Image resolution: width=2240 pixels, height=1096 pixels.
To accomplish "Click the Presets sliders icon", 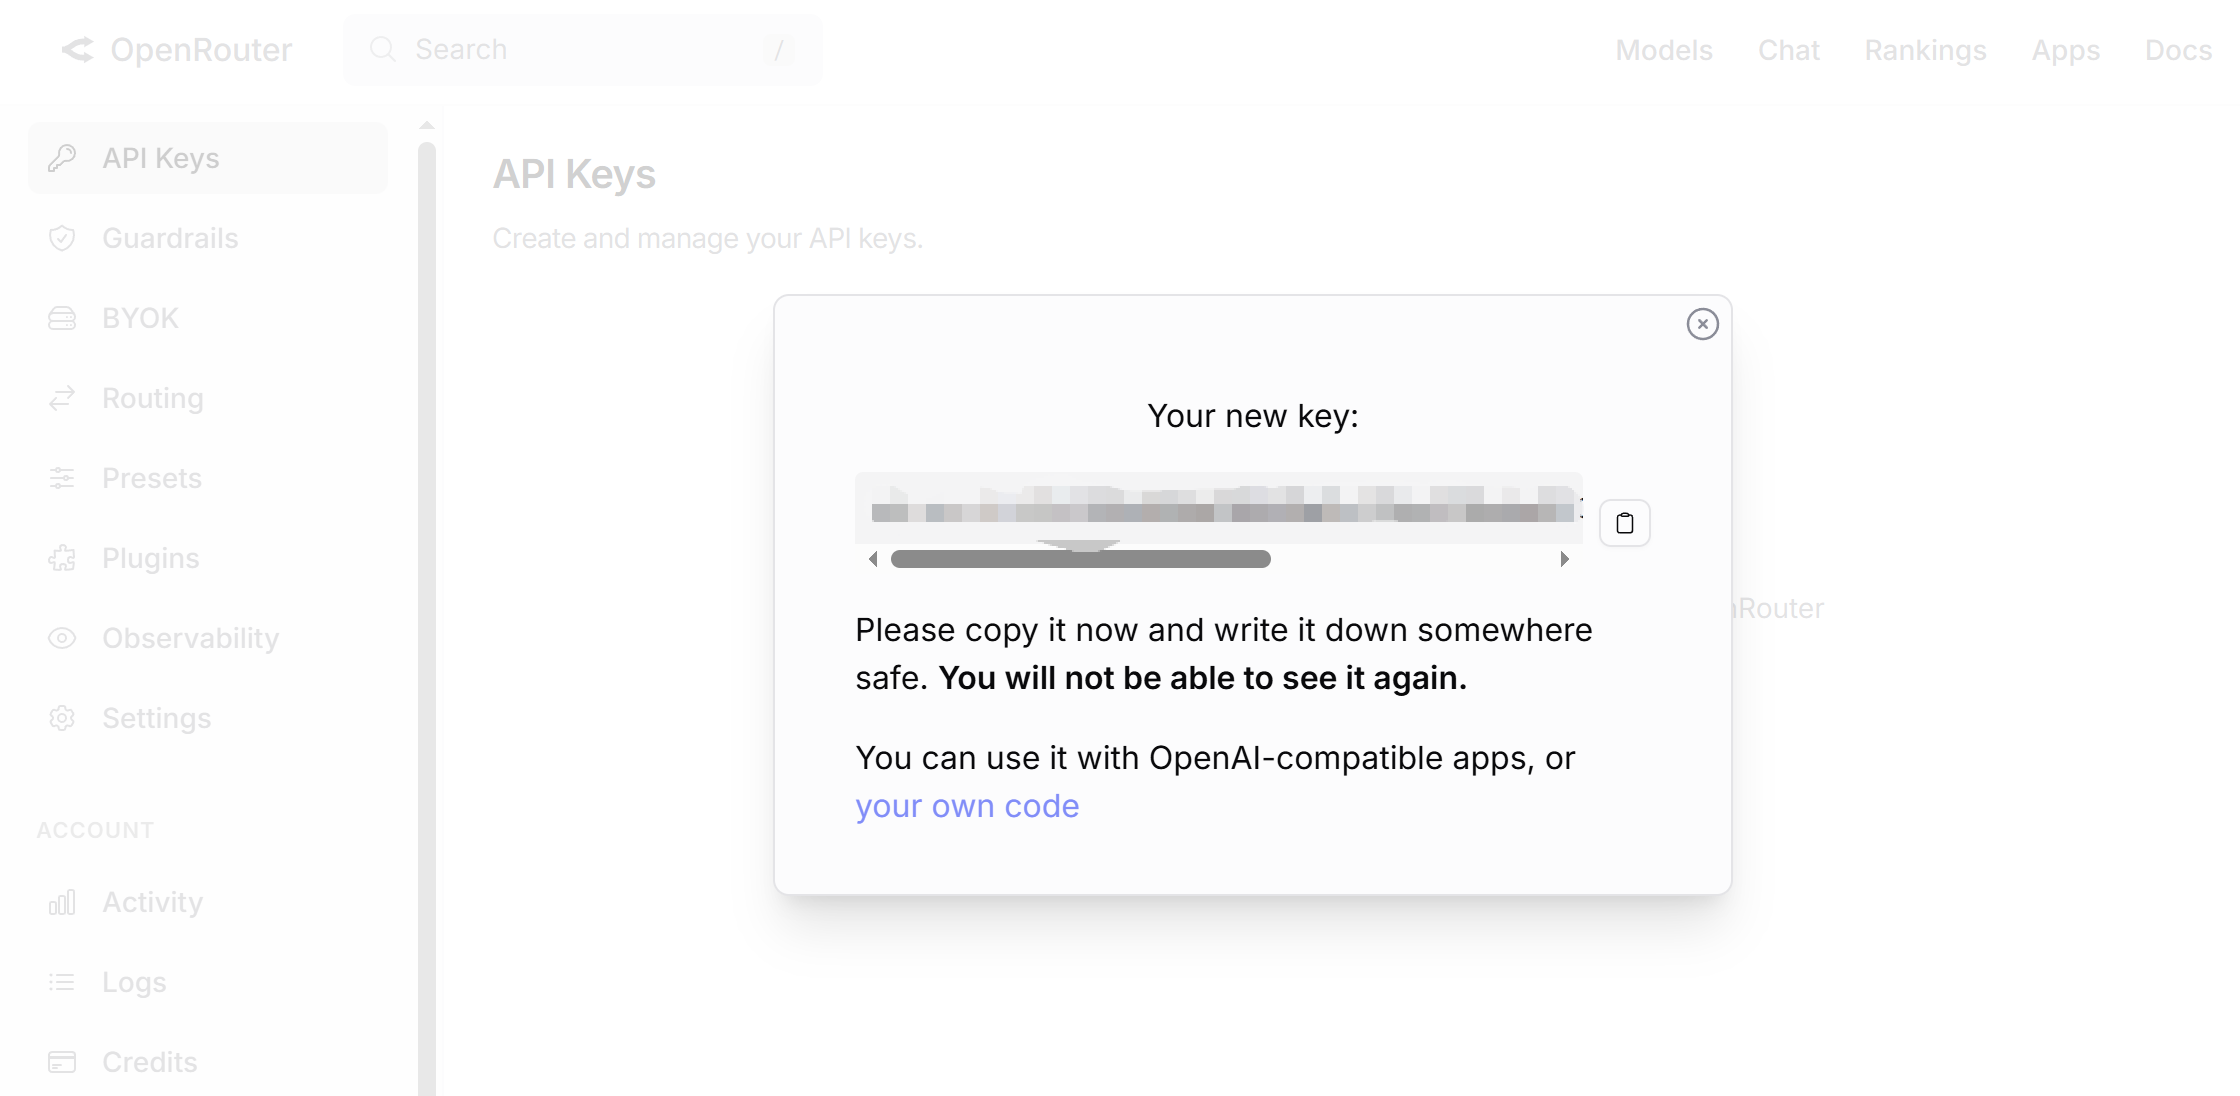I will tap(62, 478).
